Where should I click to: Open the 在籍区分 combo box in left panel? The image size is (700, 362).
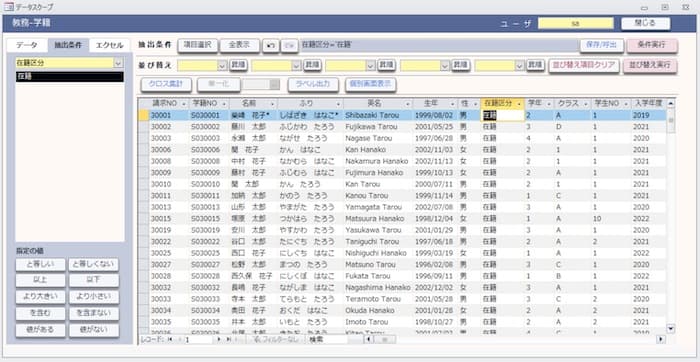pos(118,63)
